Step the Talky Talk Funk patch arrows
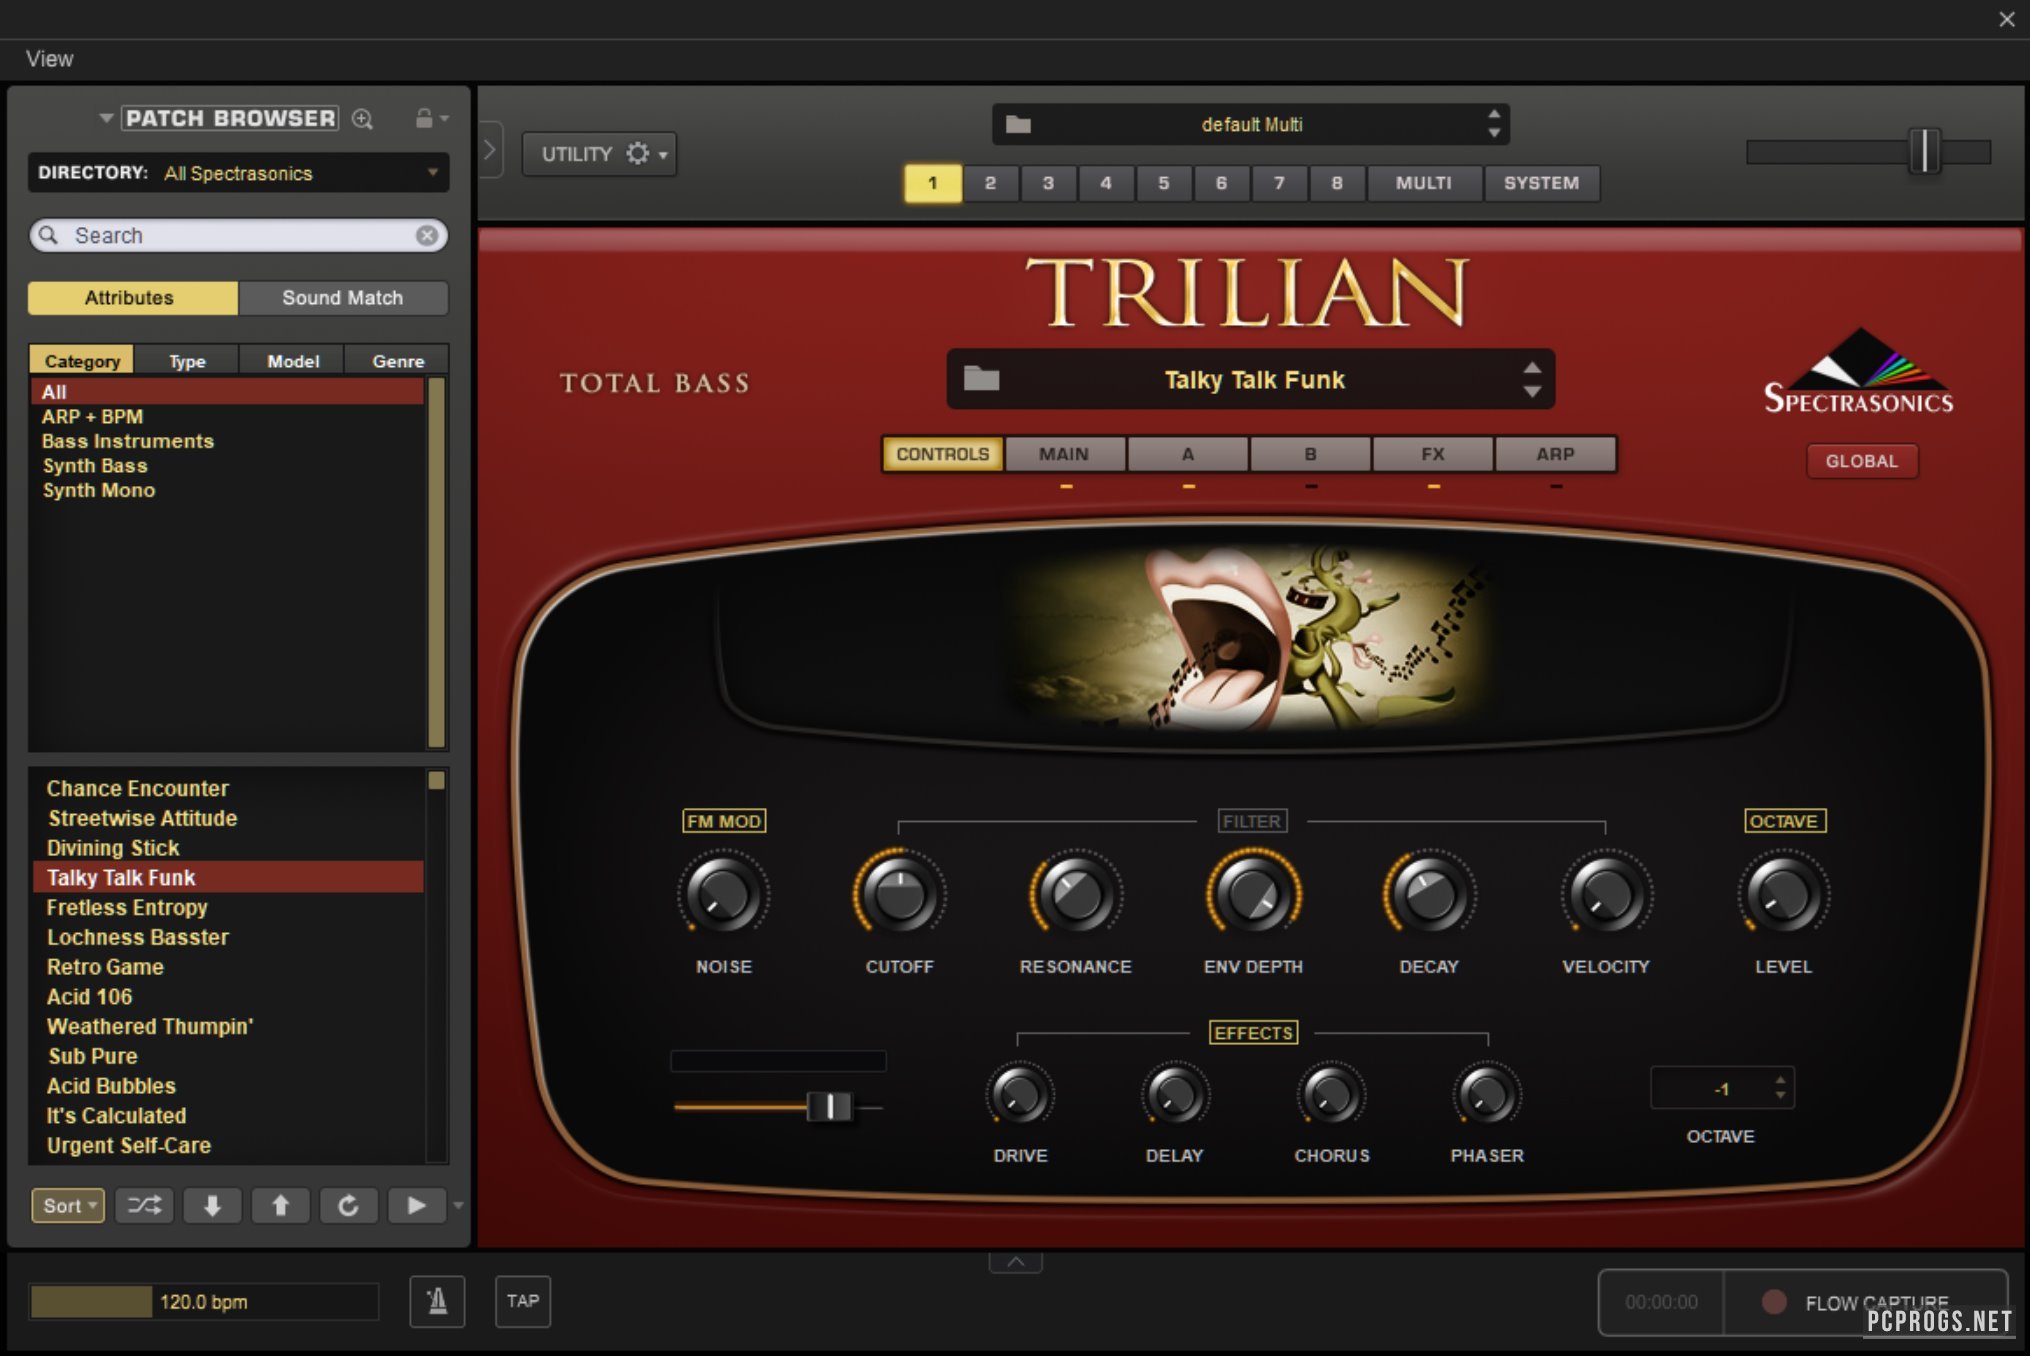The width and height of the screenshot is (2030, 1356). pos(1532,379)
